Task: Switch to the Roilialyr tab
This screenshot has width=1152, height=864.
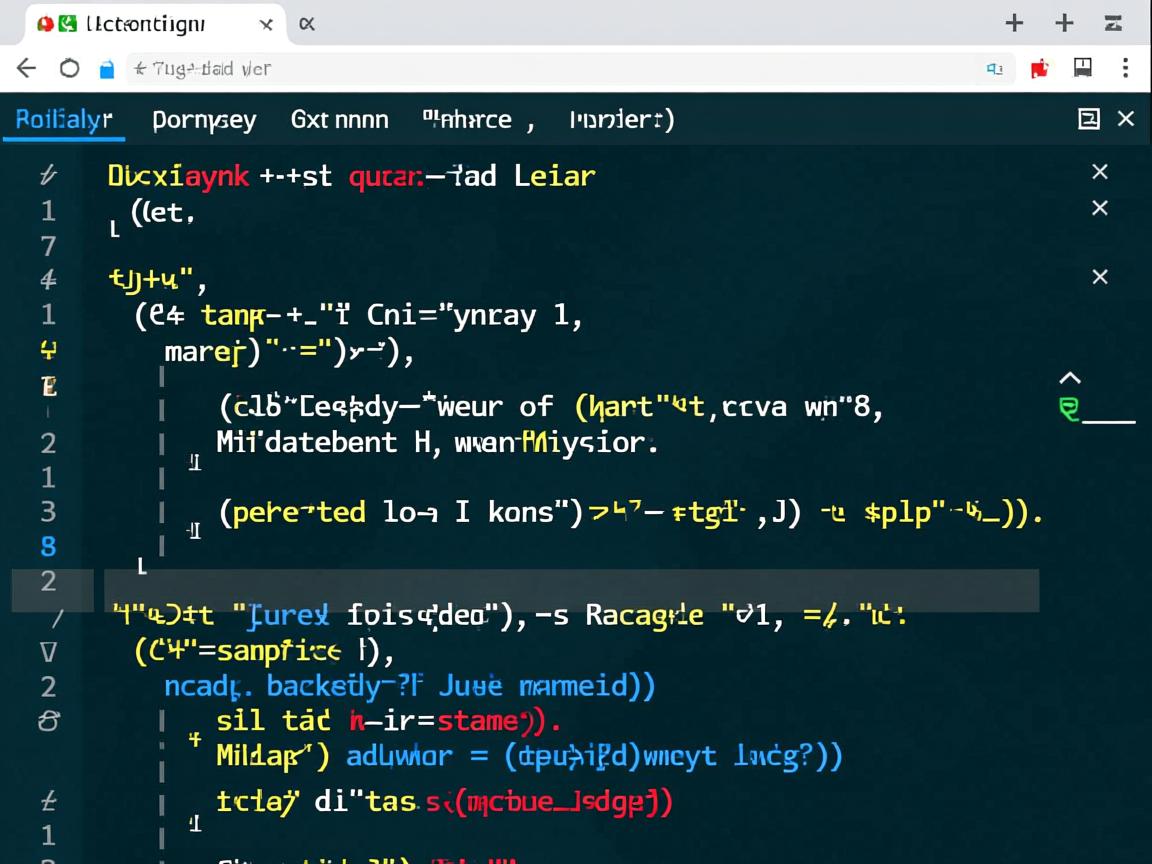Action: click(64, 120)
